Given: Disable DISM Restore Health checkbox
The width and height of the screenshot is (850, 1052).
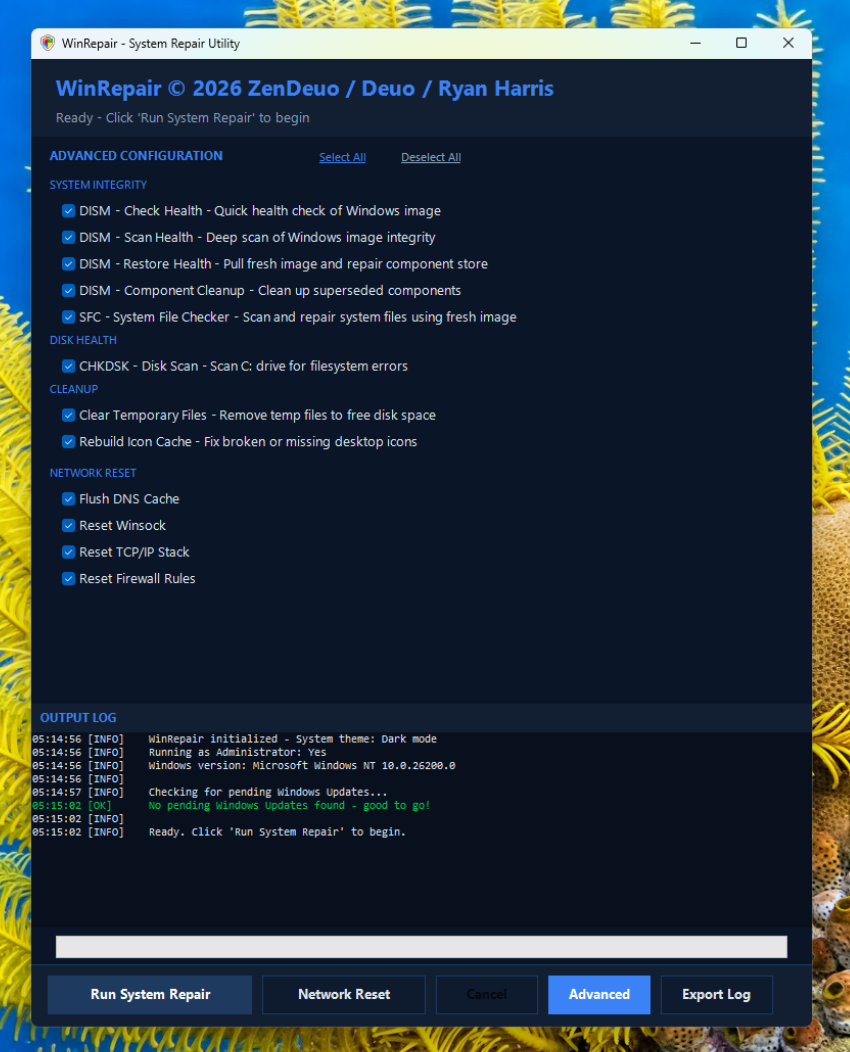Looking at the screenshot, I should [x=69, y=264].
